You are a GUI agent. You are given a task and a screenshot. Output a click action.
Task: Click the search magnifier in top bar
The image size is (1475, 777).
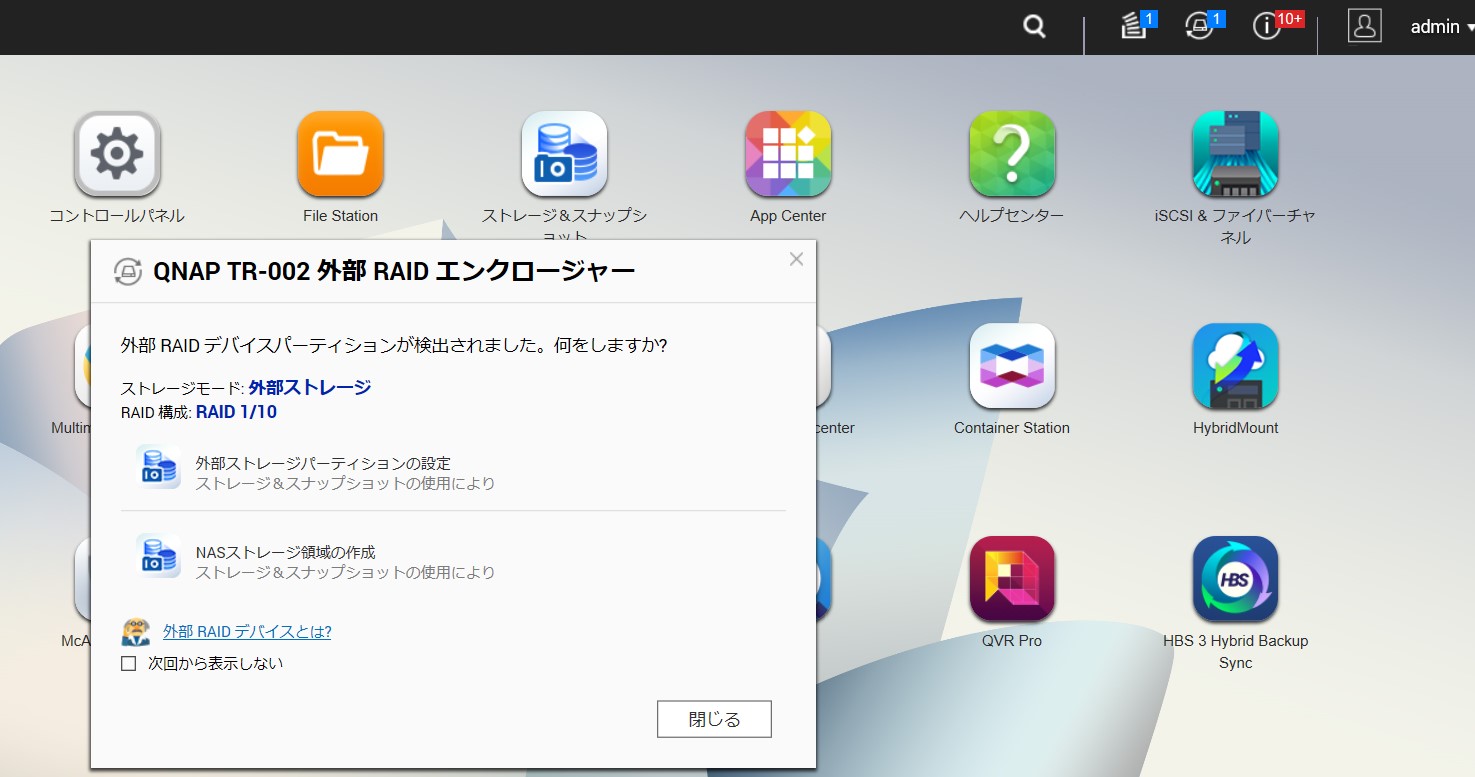1034,27
